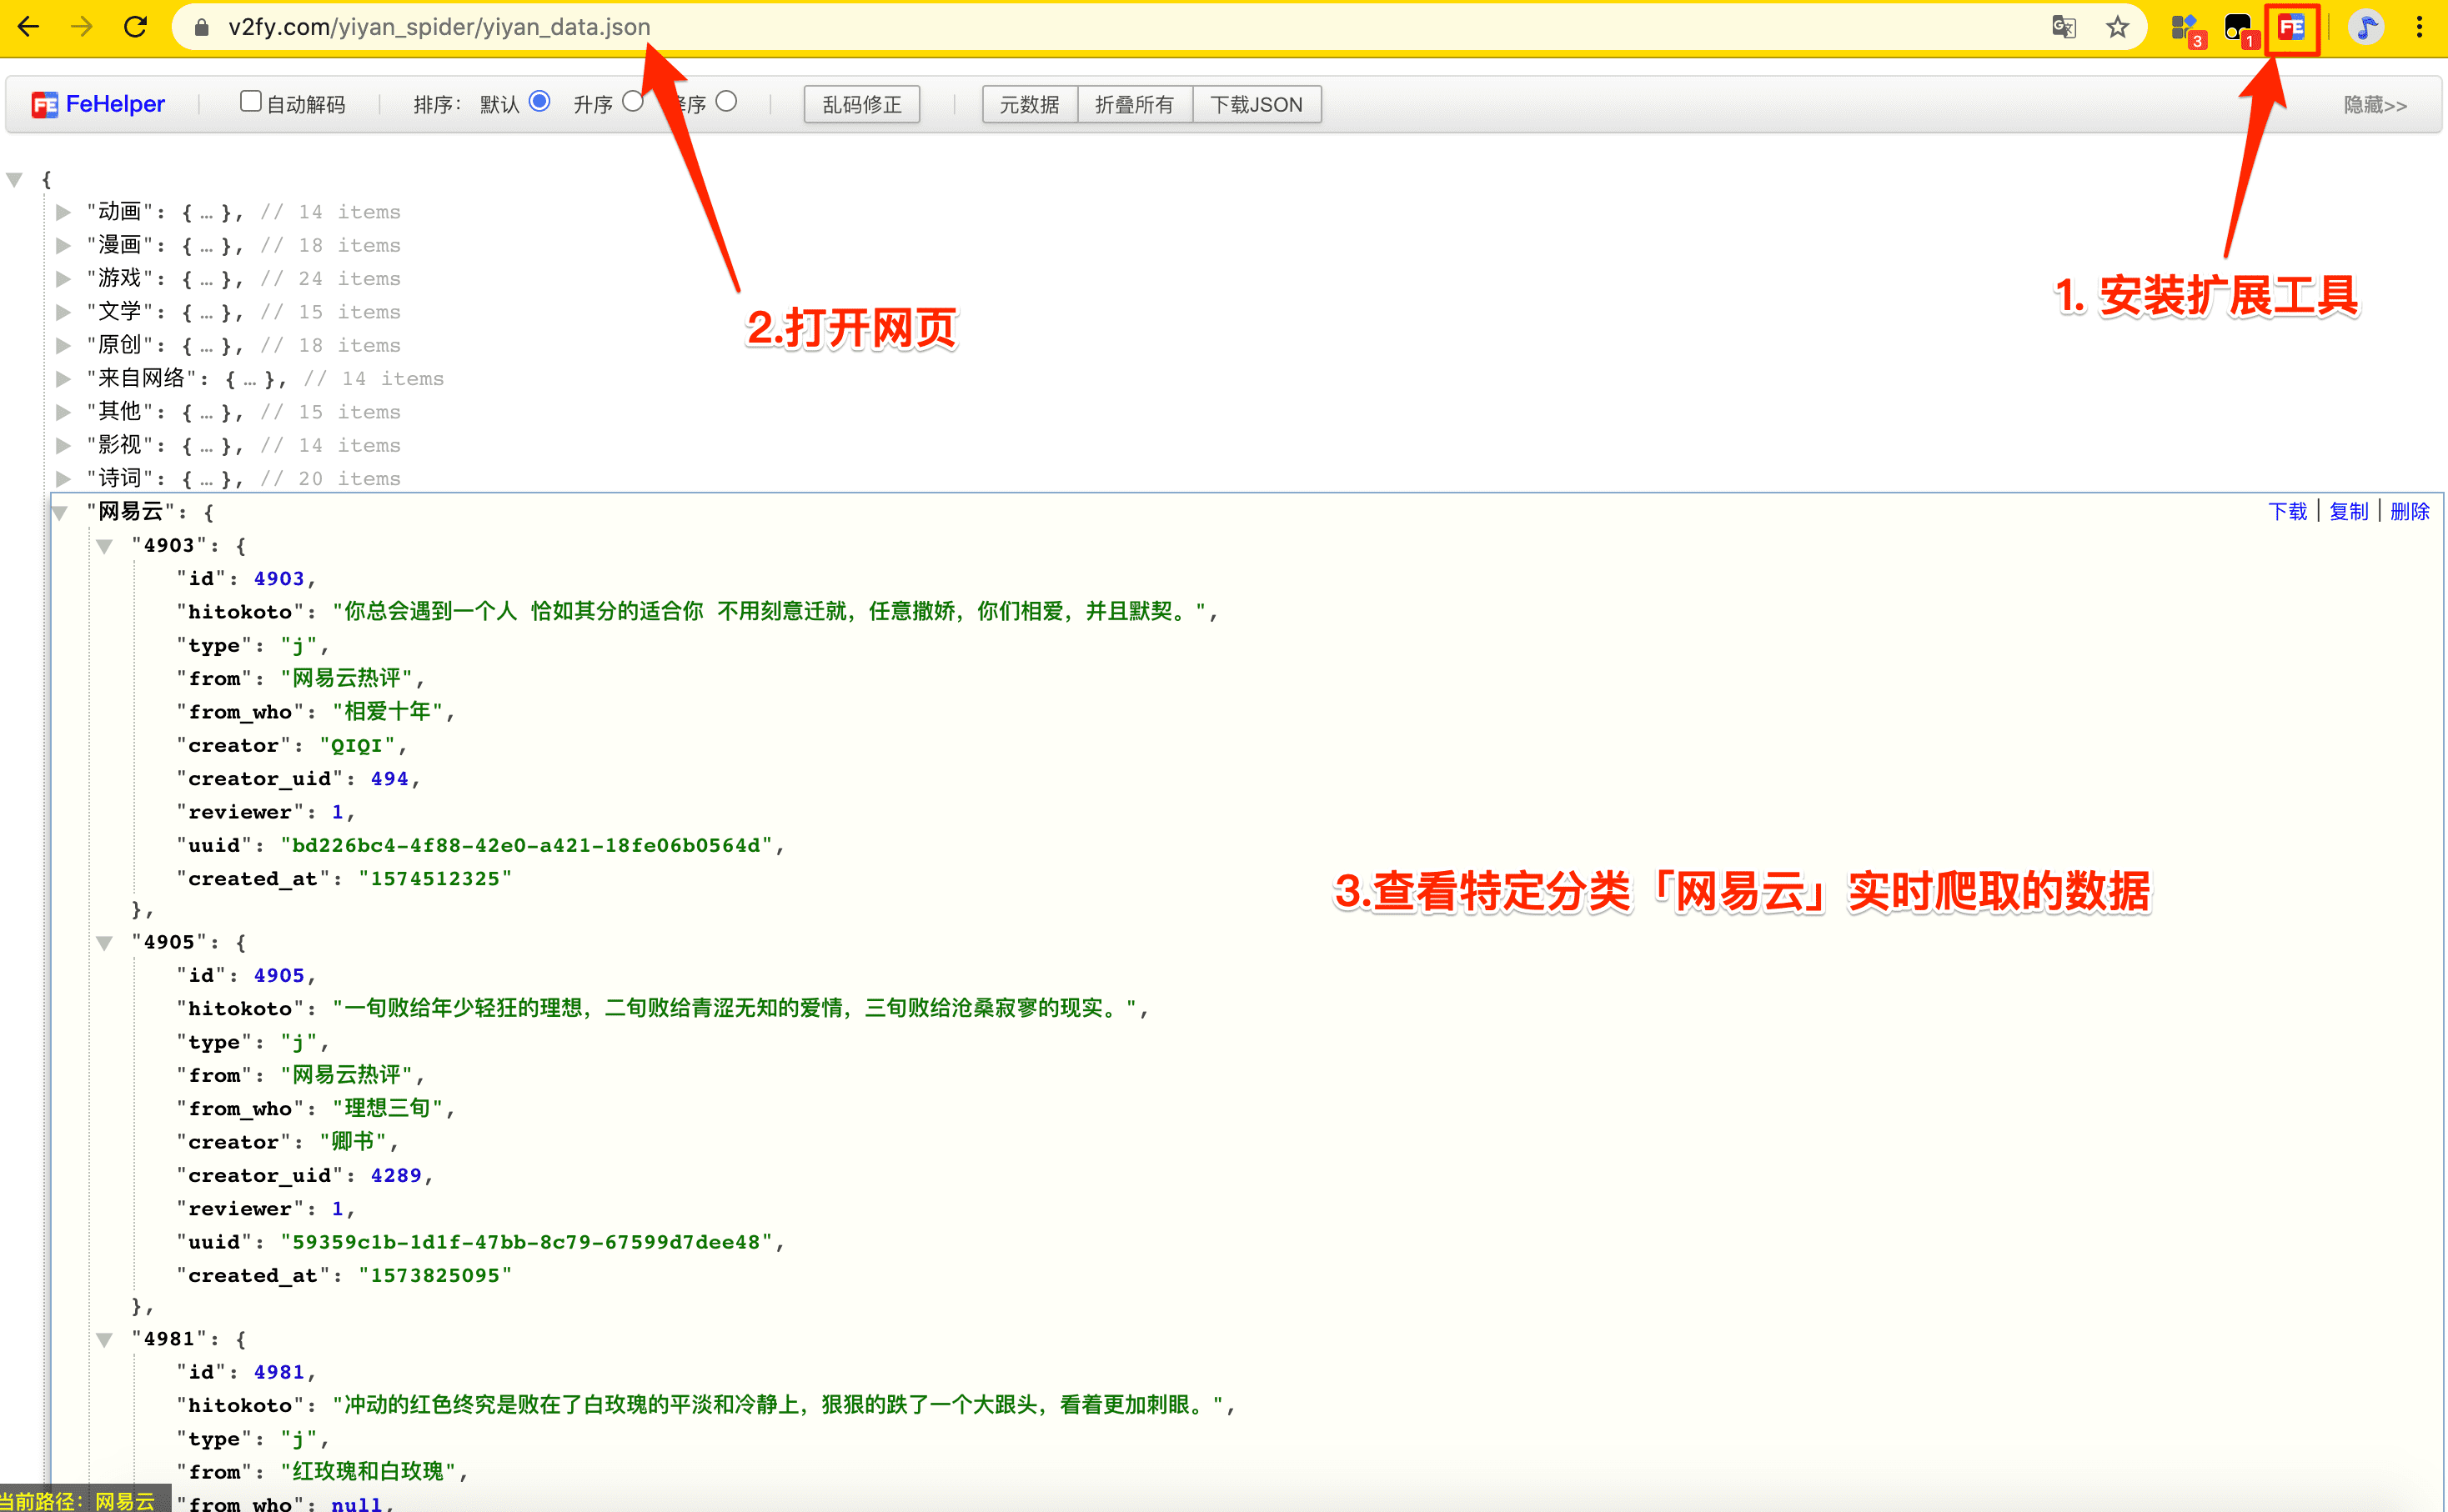Expand the "影视" node

pyautogui.click(x=63, y=445)
